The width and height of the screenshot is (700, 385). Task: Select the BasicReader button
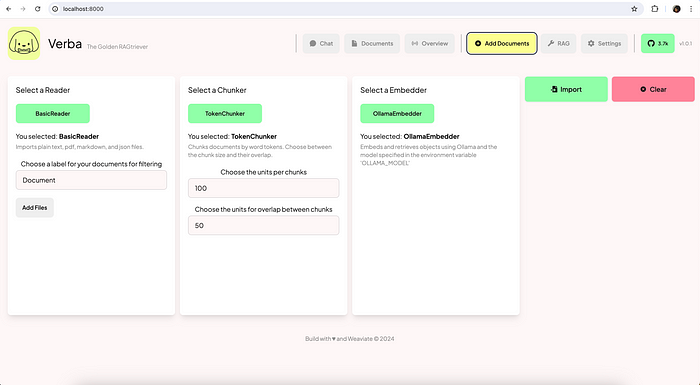tap(53, 113)
